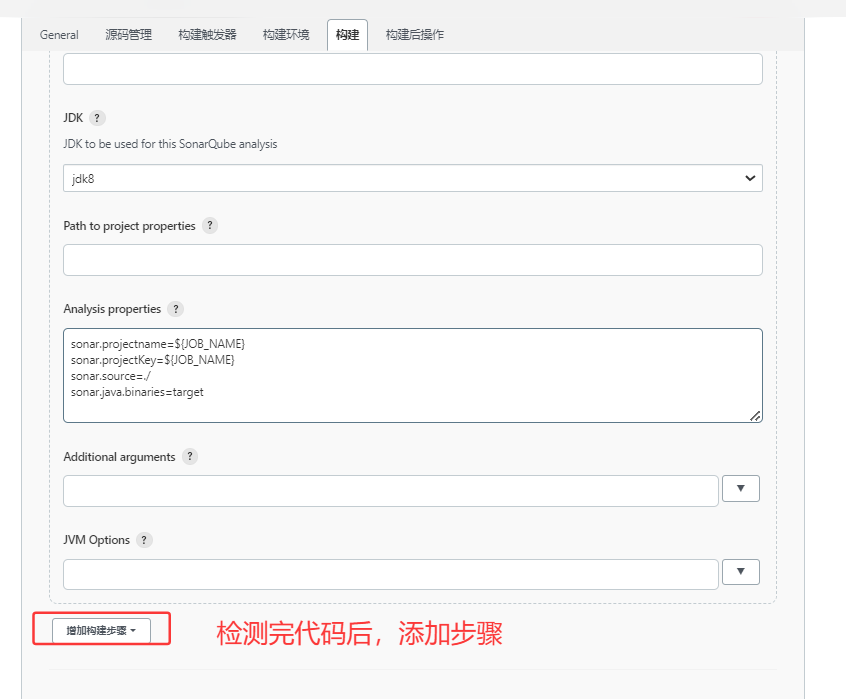Image resolution: width=846 pixels, height=699 pixels.
Task: Switch to the 构建环境 tab
Action: [286, 35]
